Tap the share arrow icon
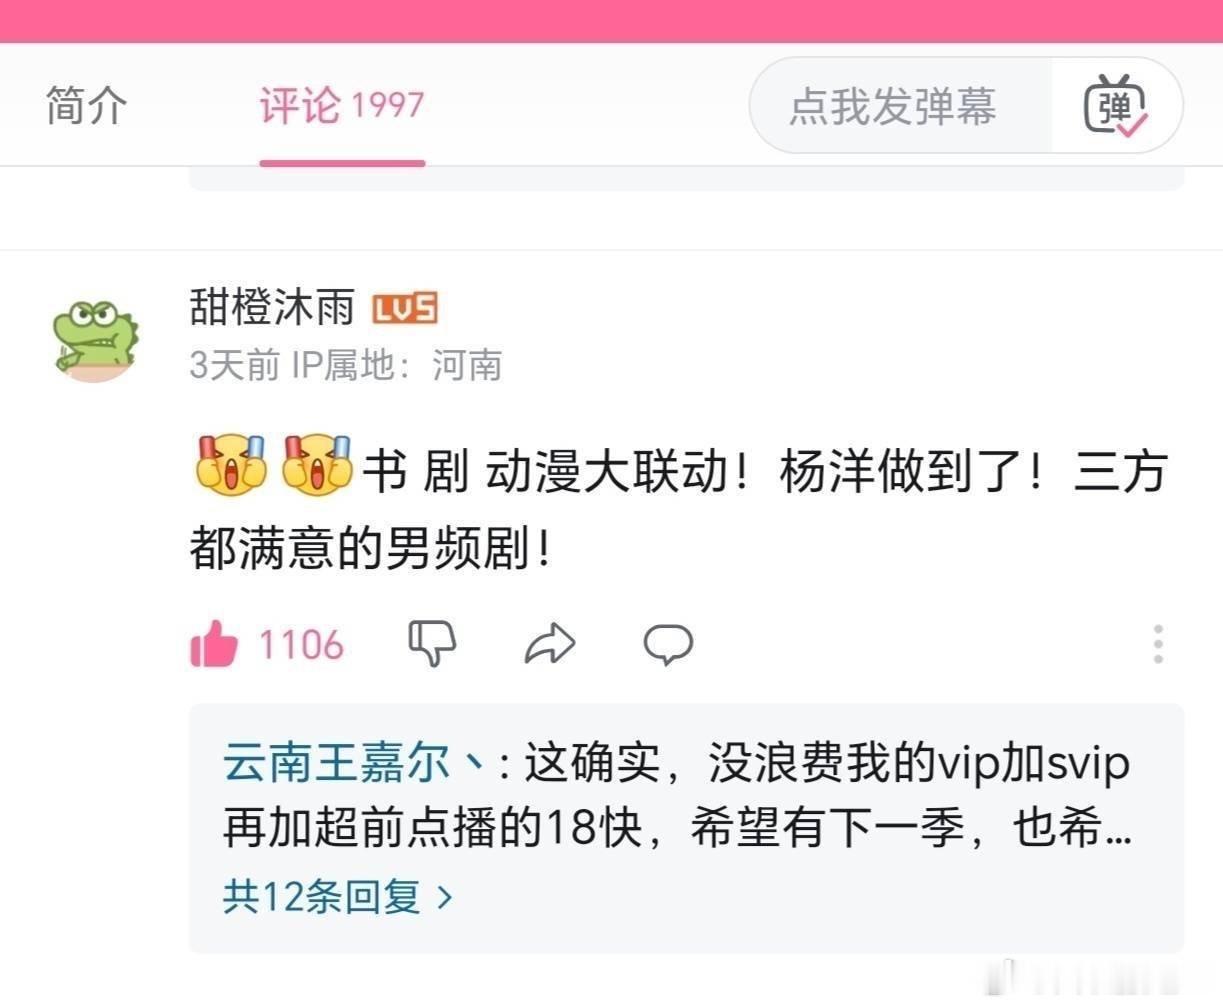This screenshot has width=1223, height=1007. pos(550,644)
